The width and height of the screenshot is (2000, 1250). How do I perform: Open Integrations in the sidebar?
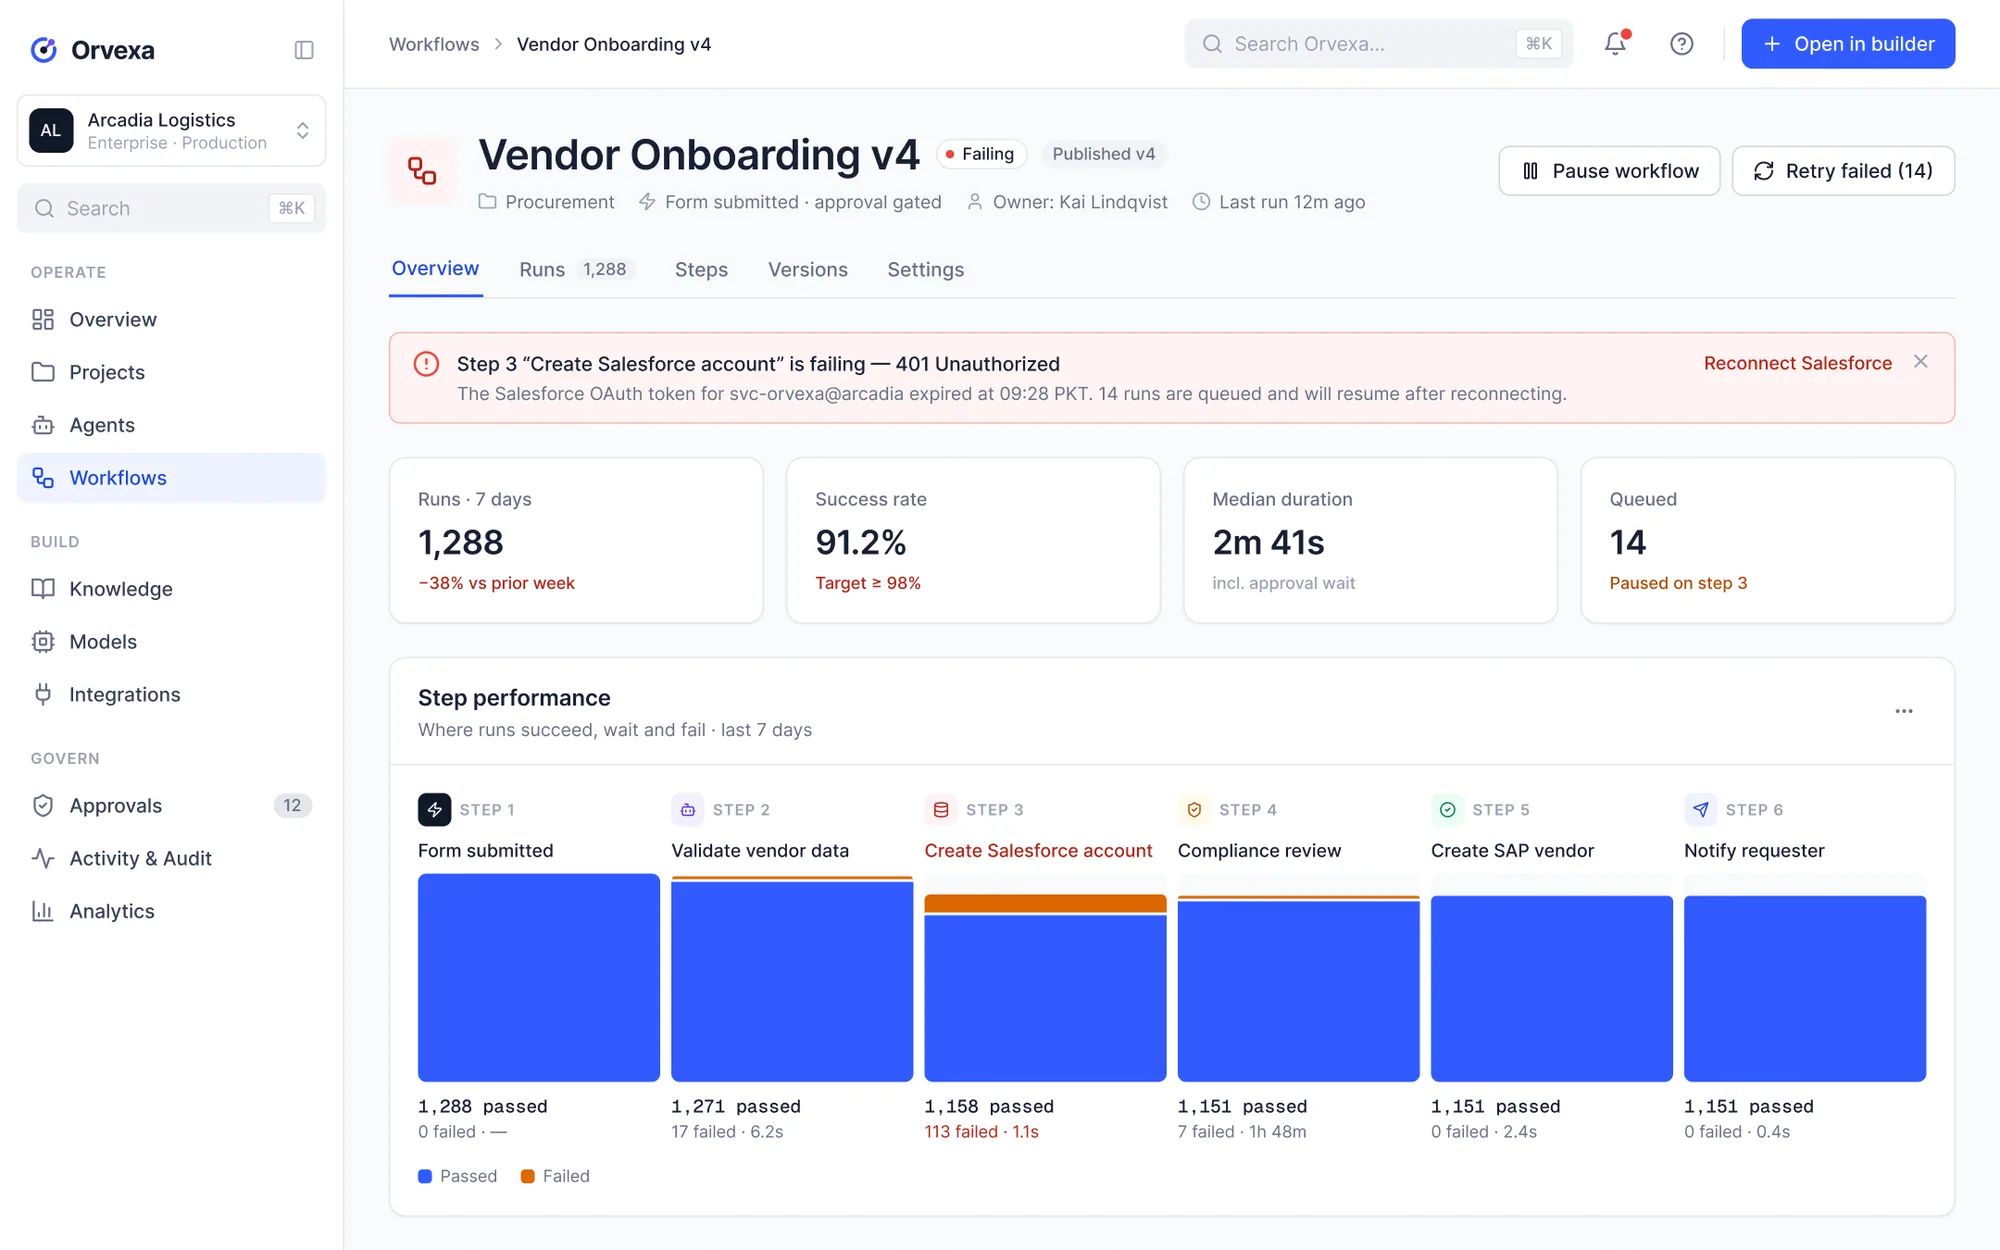171,694
